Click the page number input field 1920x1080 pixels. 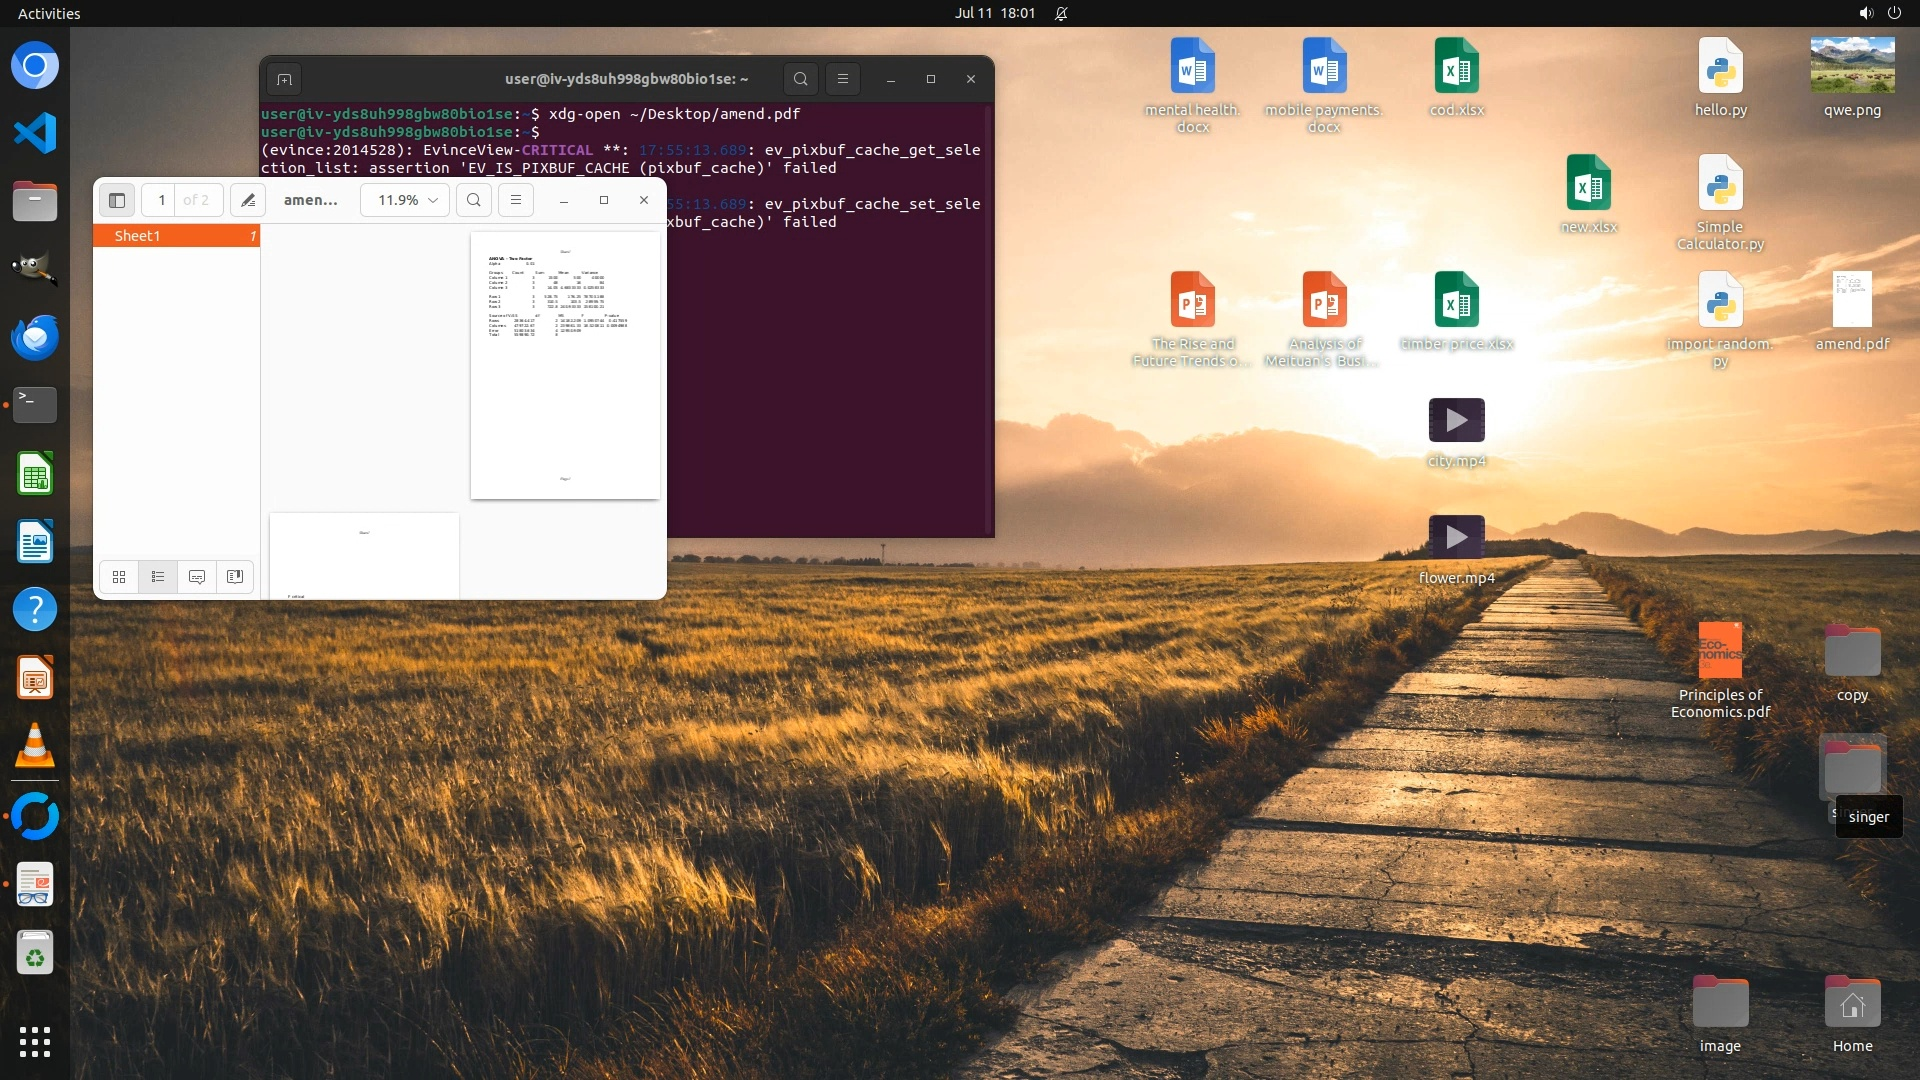162,200
